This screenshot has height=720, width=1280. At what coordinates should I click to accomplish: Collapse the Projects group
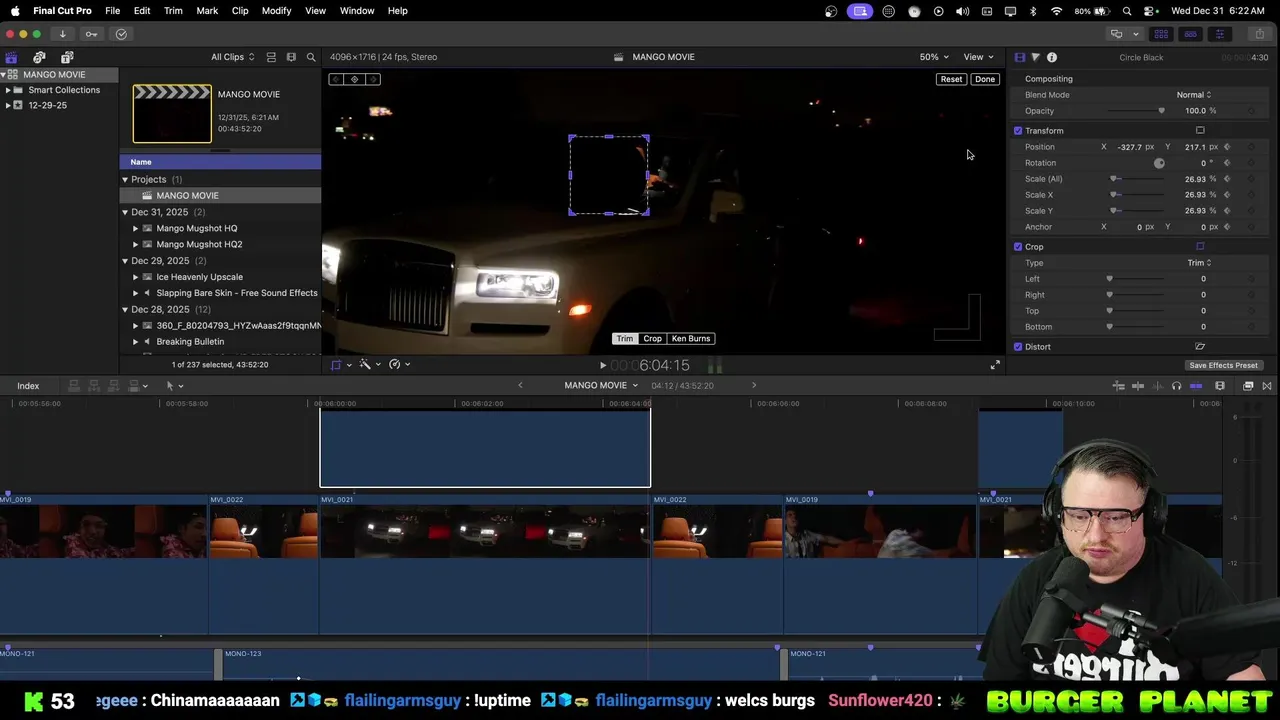click(x=125, y=179)
